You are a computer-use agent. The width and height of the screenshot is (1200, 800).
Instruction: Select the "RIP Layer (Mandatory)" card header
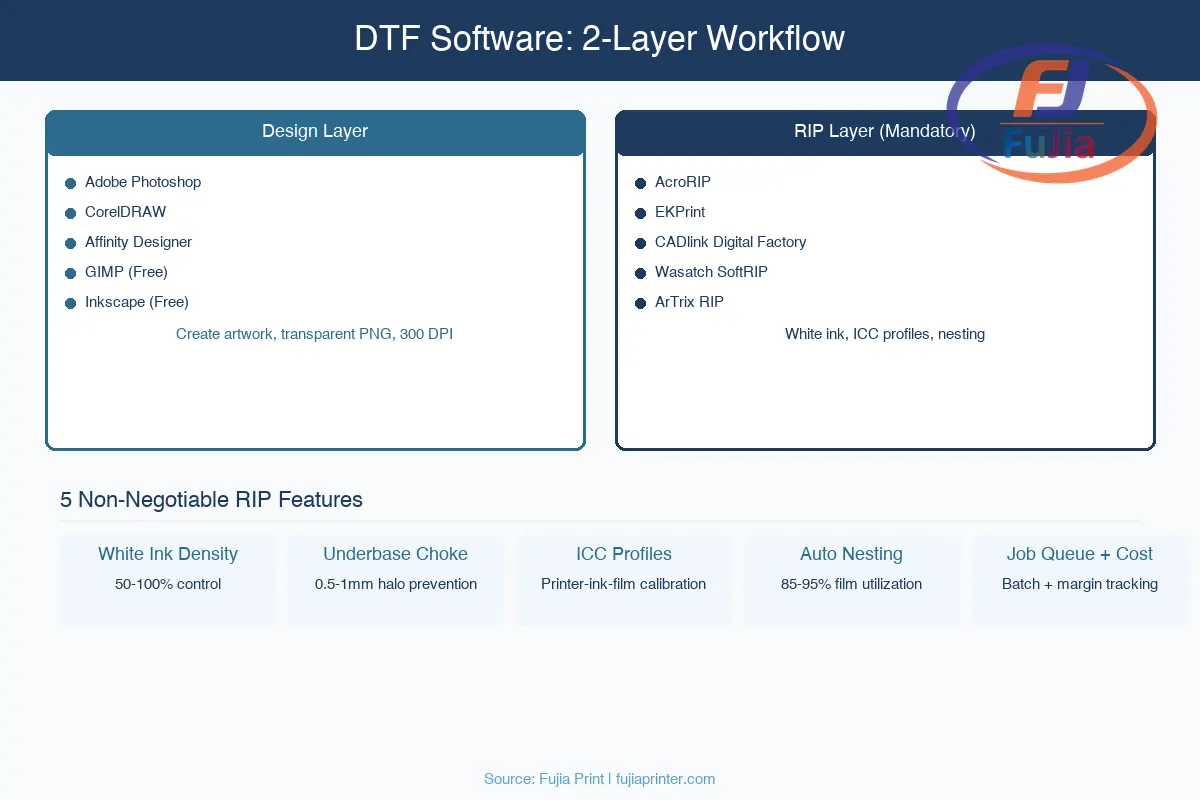[x=885, y=132]
